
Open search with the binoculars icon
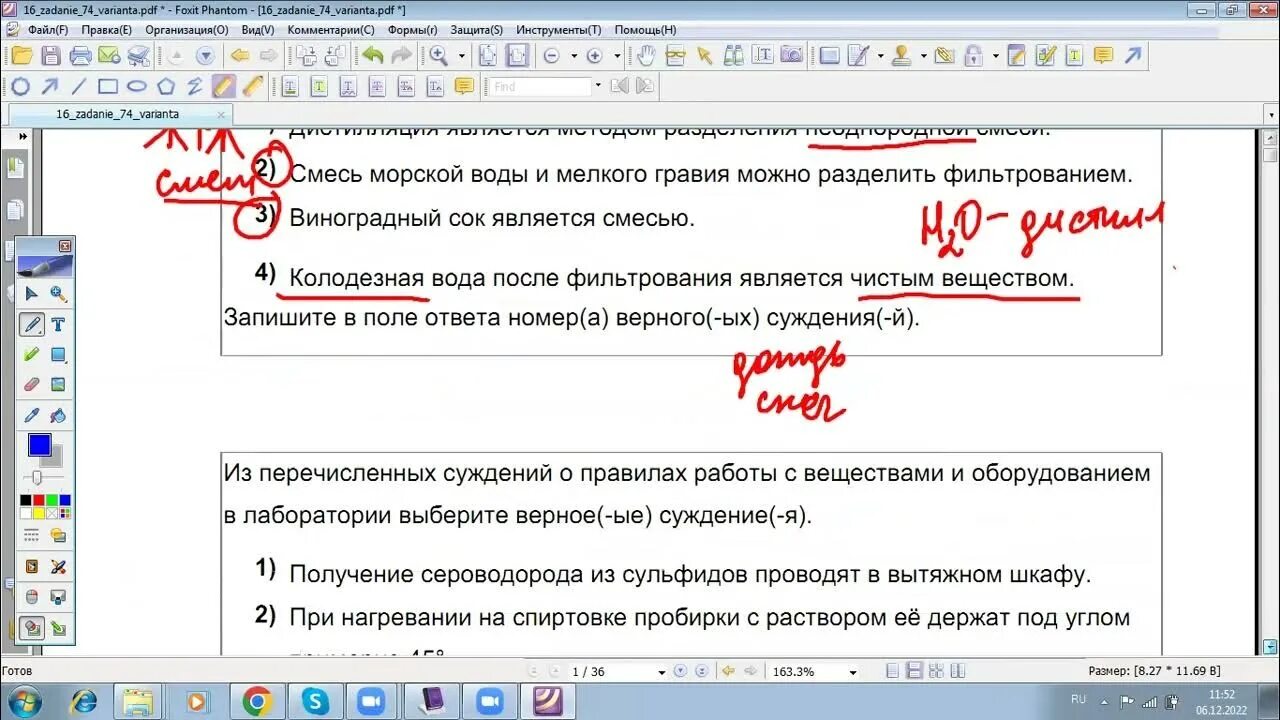(734, 56)
